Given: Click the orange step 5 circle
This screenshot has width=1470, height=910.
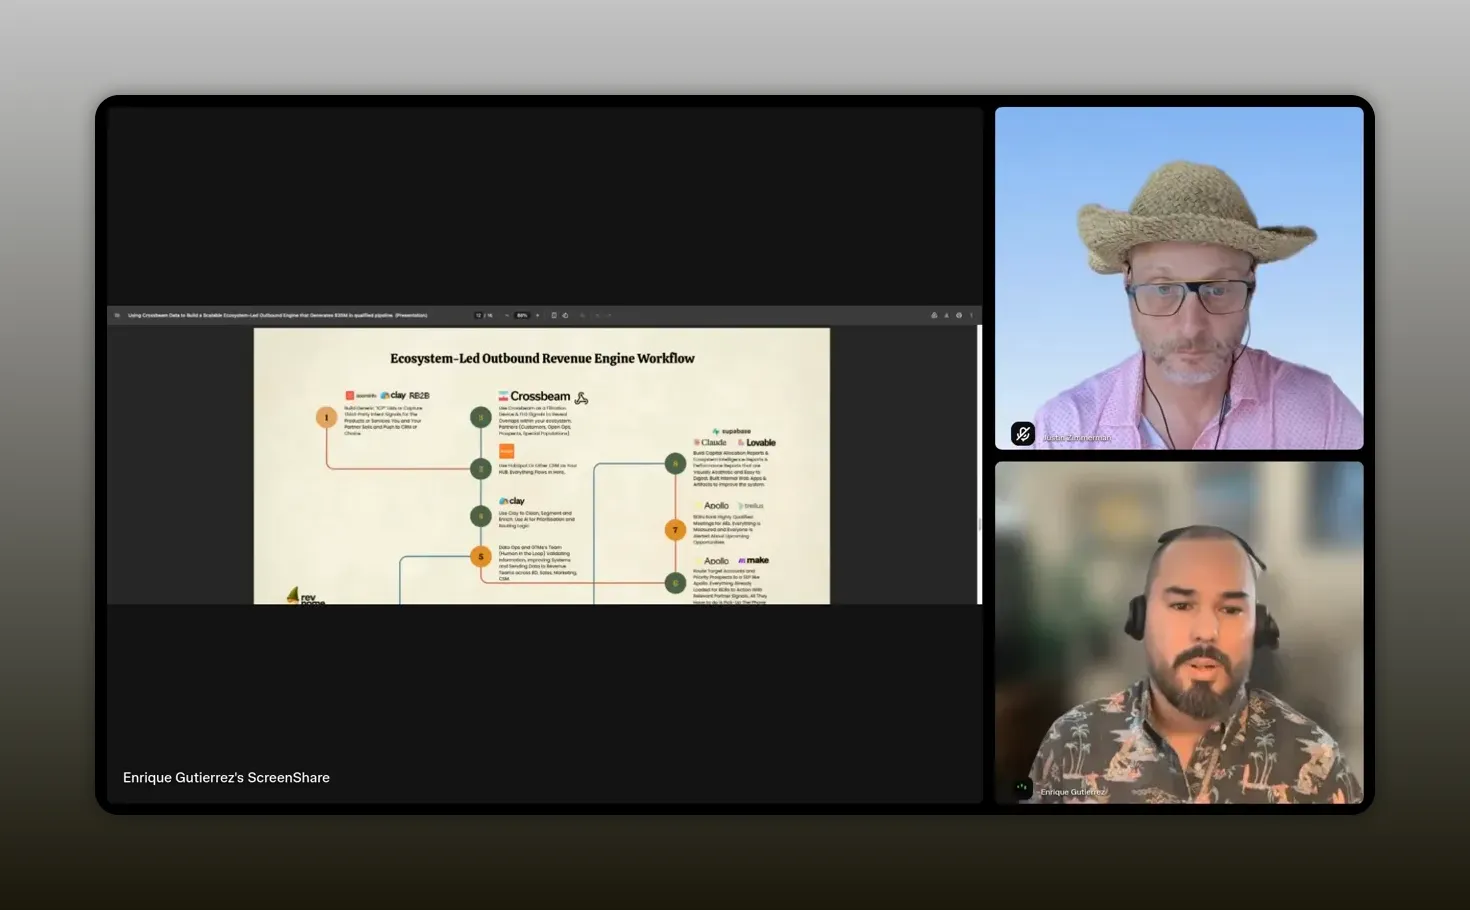Looking at the screenshot, I should (481, 556).
